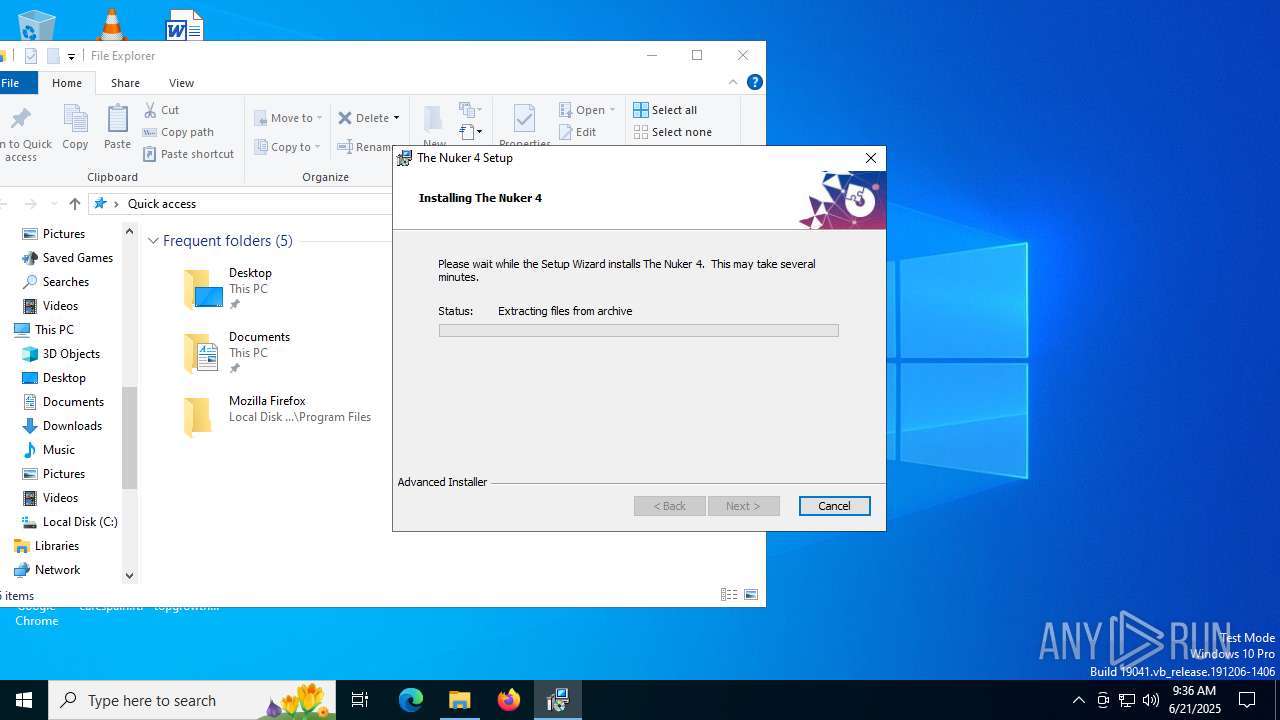
Task: Click Edit in the ribbon
Action: [578, 132]
